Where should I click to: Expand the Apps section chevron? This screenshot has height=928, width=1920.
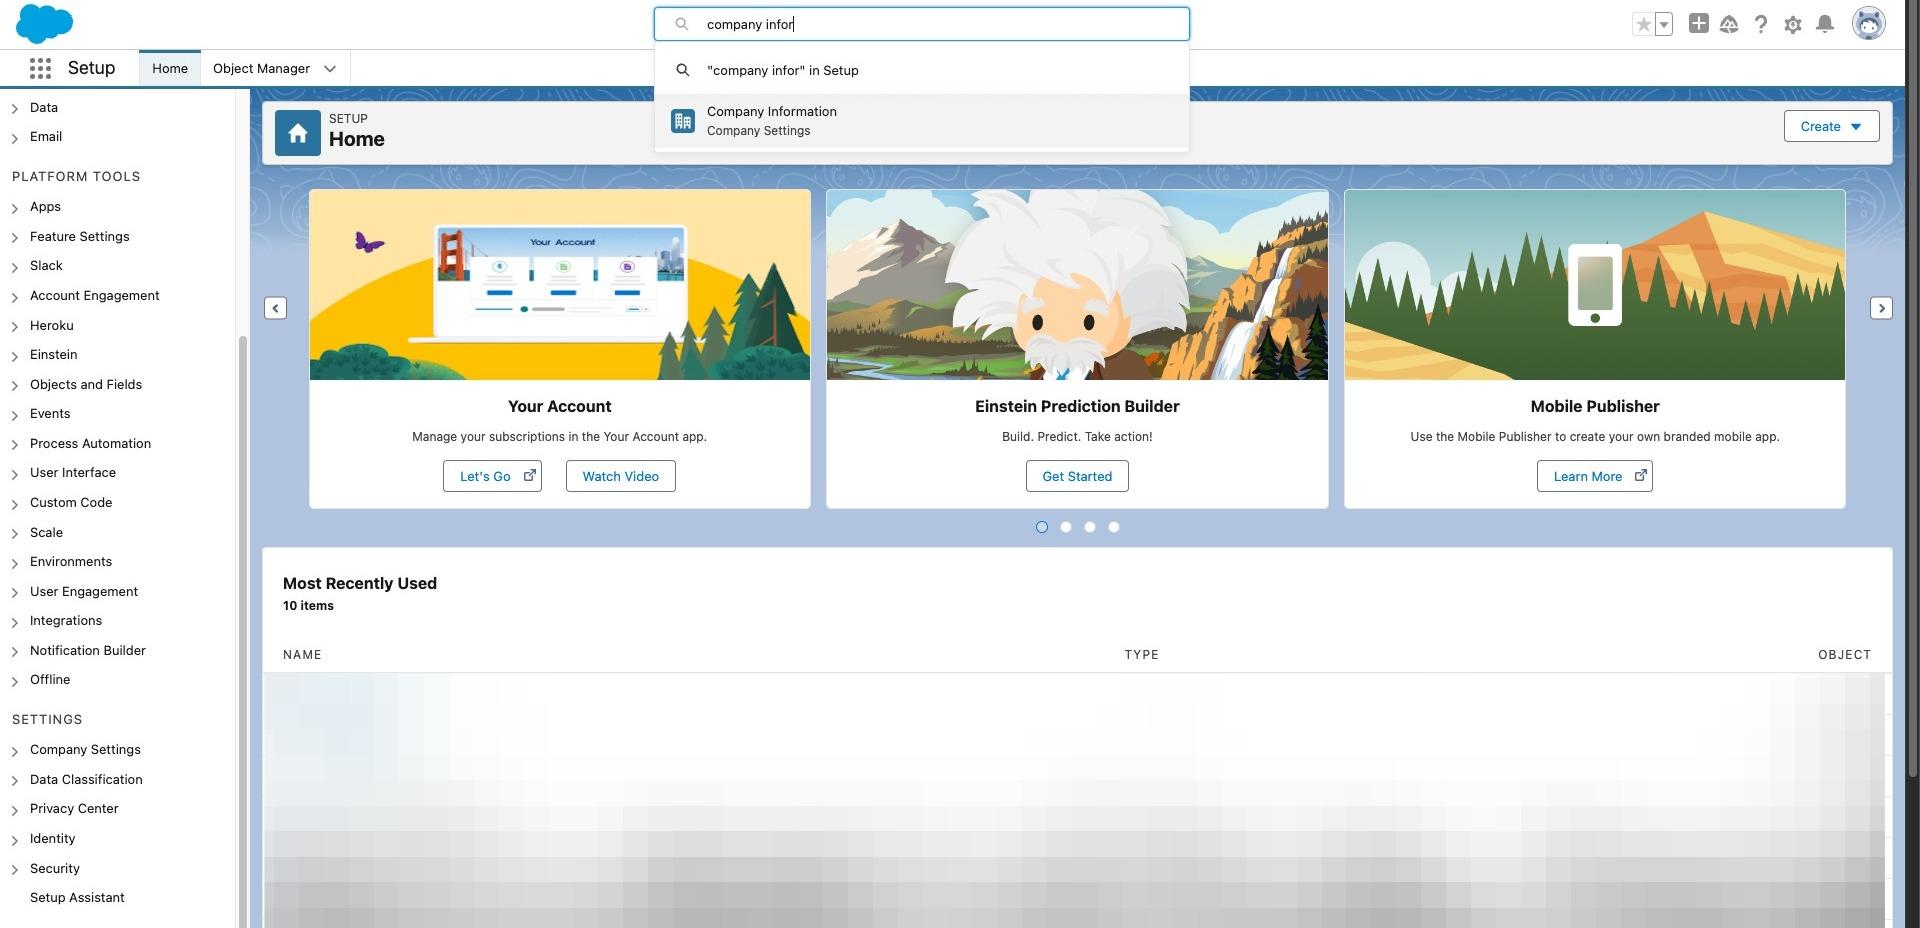[x=15, y=208]
